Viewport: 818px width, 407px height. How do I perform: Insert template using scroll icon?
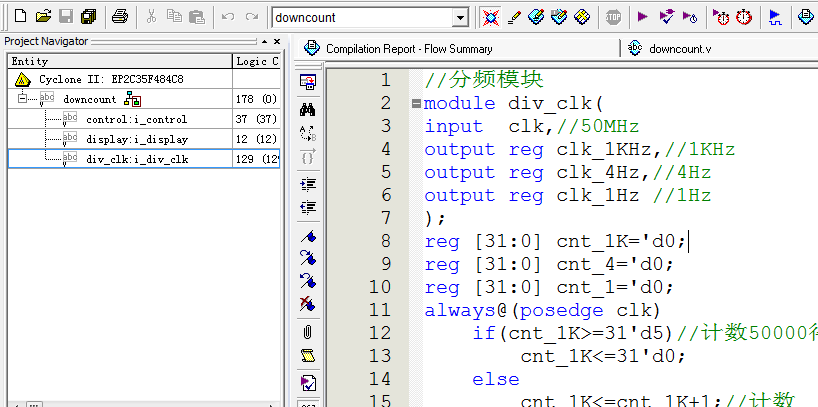[308, 355]
